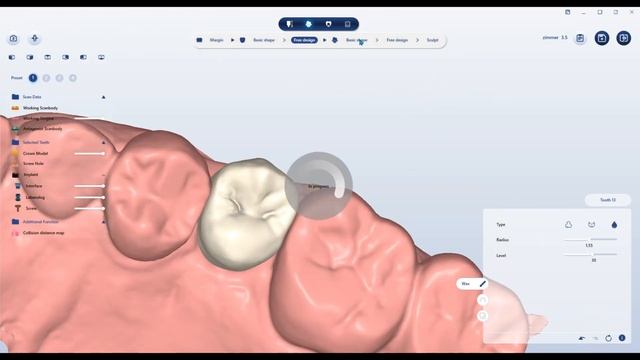Screen dimensions: 640x360
Task: Open the clipboard notes icon
Action: tap(580, 38)
